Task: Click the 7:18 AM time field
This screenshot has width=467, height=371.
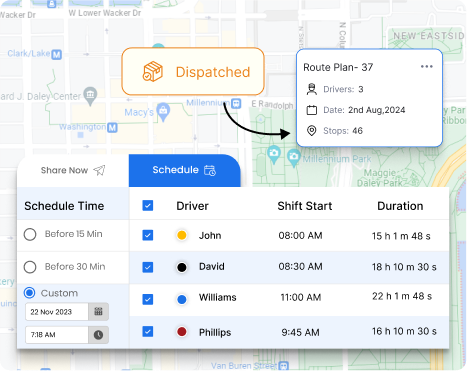Action: [x=57, y=335]
